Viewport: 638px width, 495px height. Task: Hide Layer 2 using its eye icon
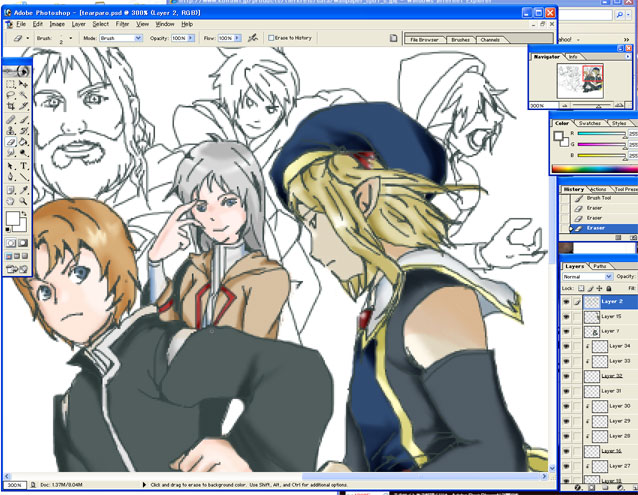tap(566, 301)
